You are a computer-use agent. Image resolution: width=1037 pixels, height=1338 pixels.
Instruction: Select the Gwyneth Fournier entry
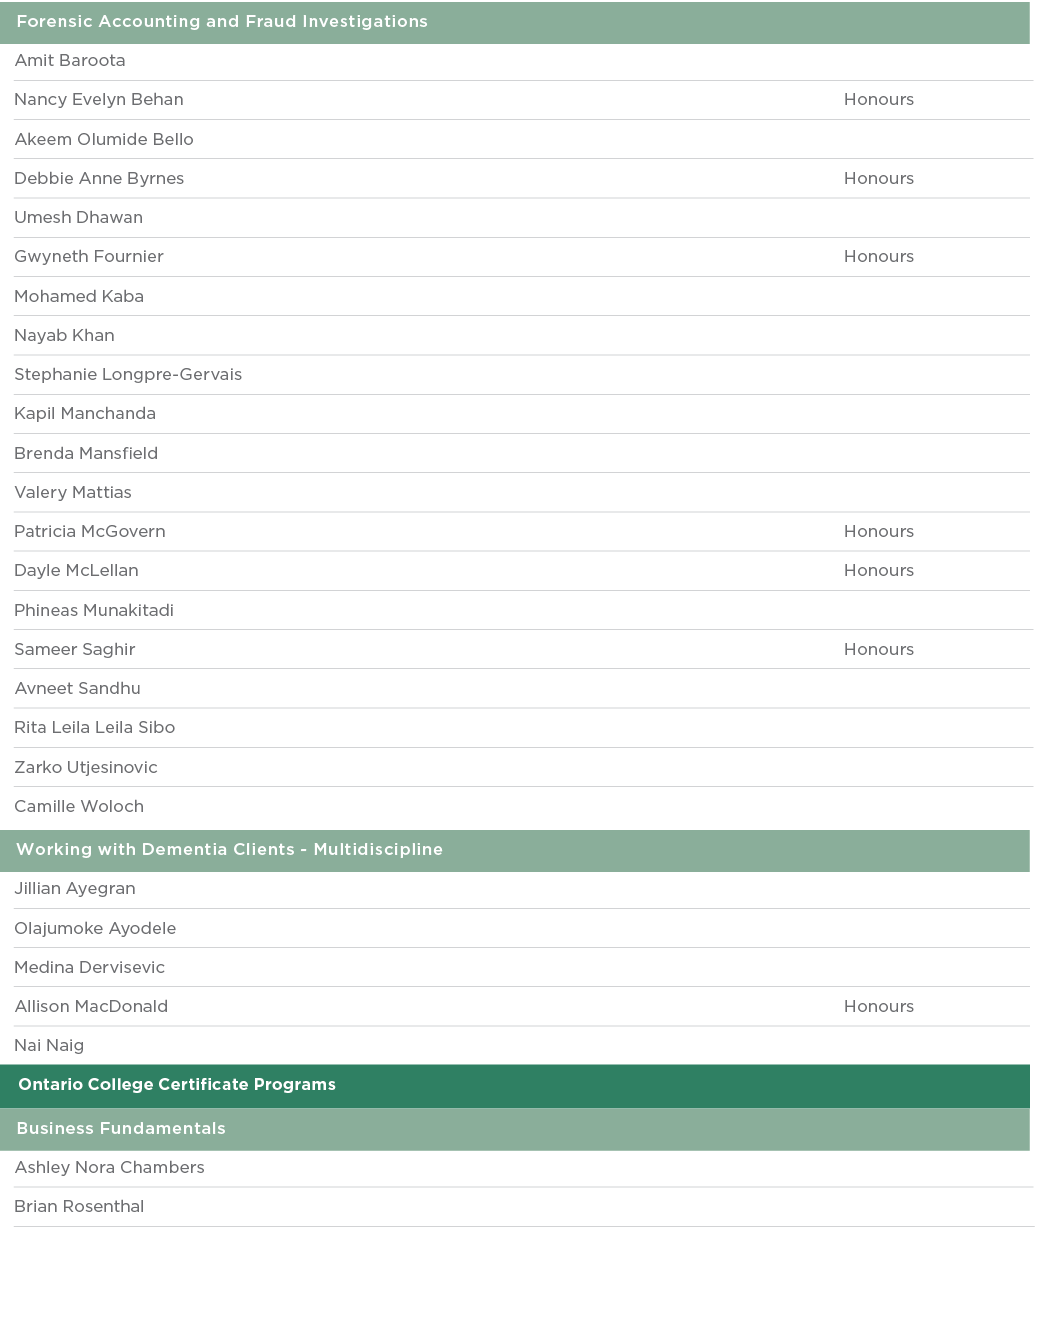pyautogui.click(x=89, y=257)
